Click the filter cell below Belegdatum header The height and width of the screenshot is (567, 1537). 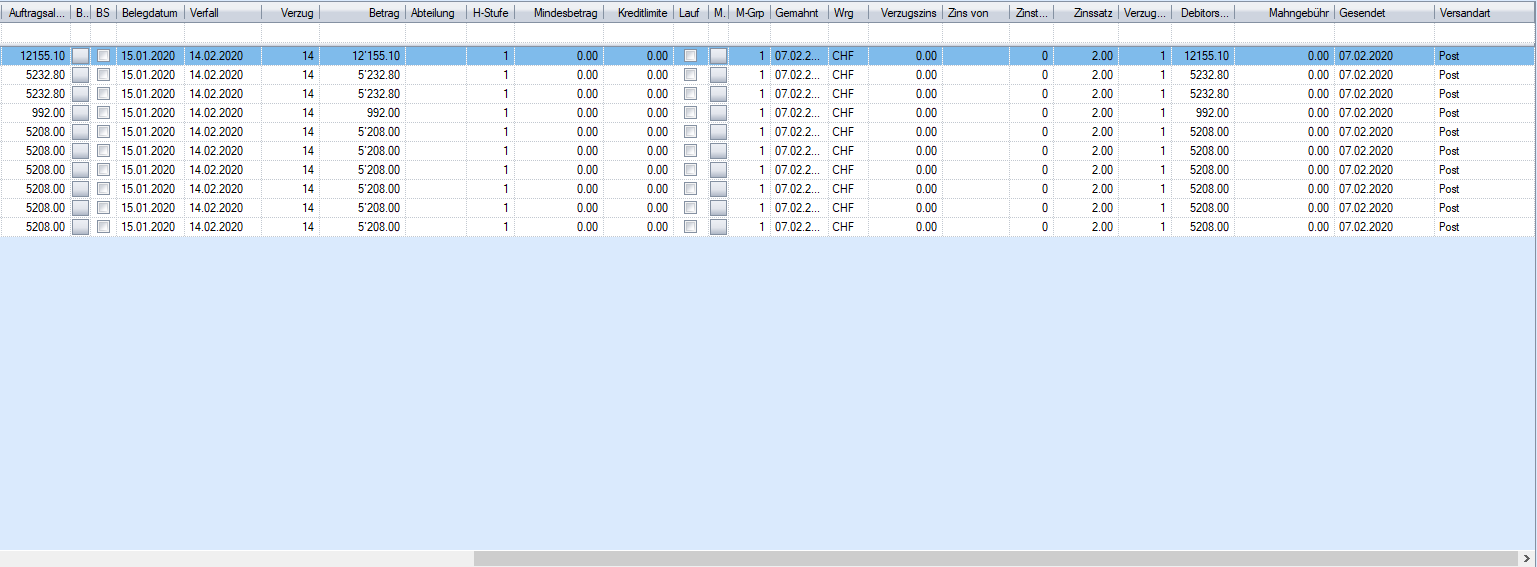point(150,34)
